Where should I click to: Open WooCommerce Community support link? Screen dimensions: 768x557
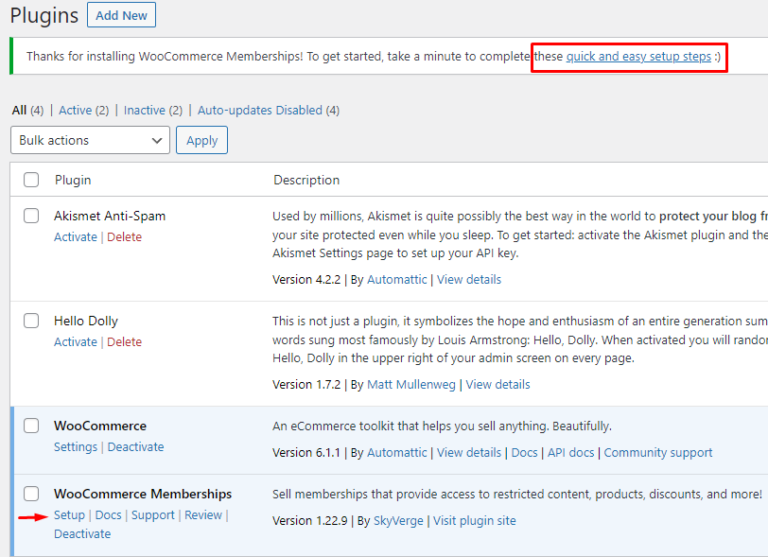(x=658, y=453)
